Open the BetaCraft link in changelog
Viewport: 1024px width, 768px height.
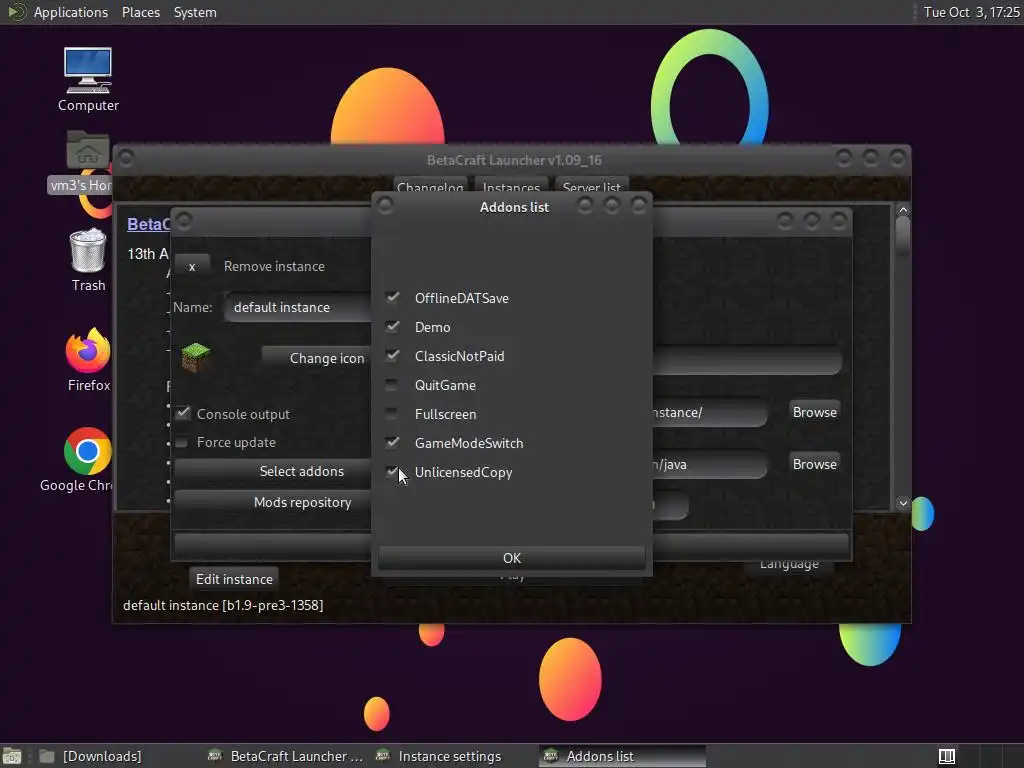pyautogui.click(x=148, y=224)
